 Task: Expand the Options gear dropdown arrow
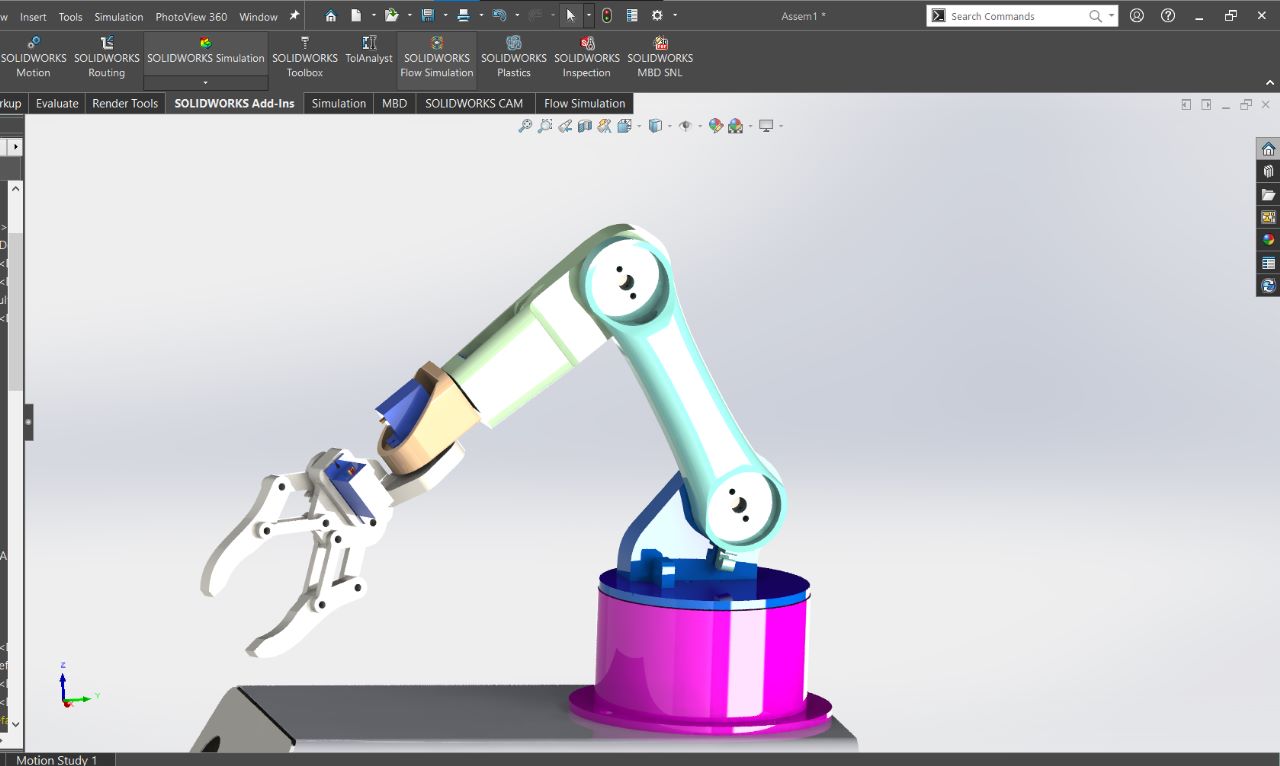675,16
